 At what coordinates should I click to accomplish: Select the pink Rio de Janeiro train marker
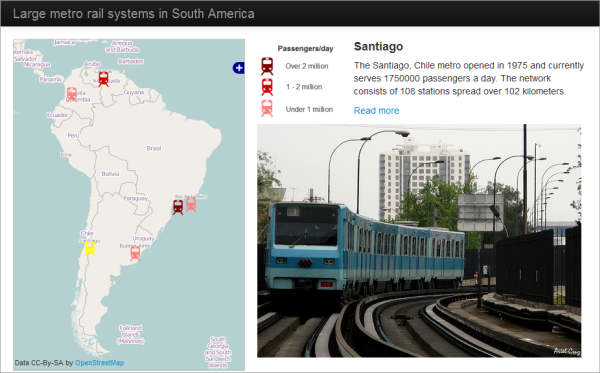(191, 204)
